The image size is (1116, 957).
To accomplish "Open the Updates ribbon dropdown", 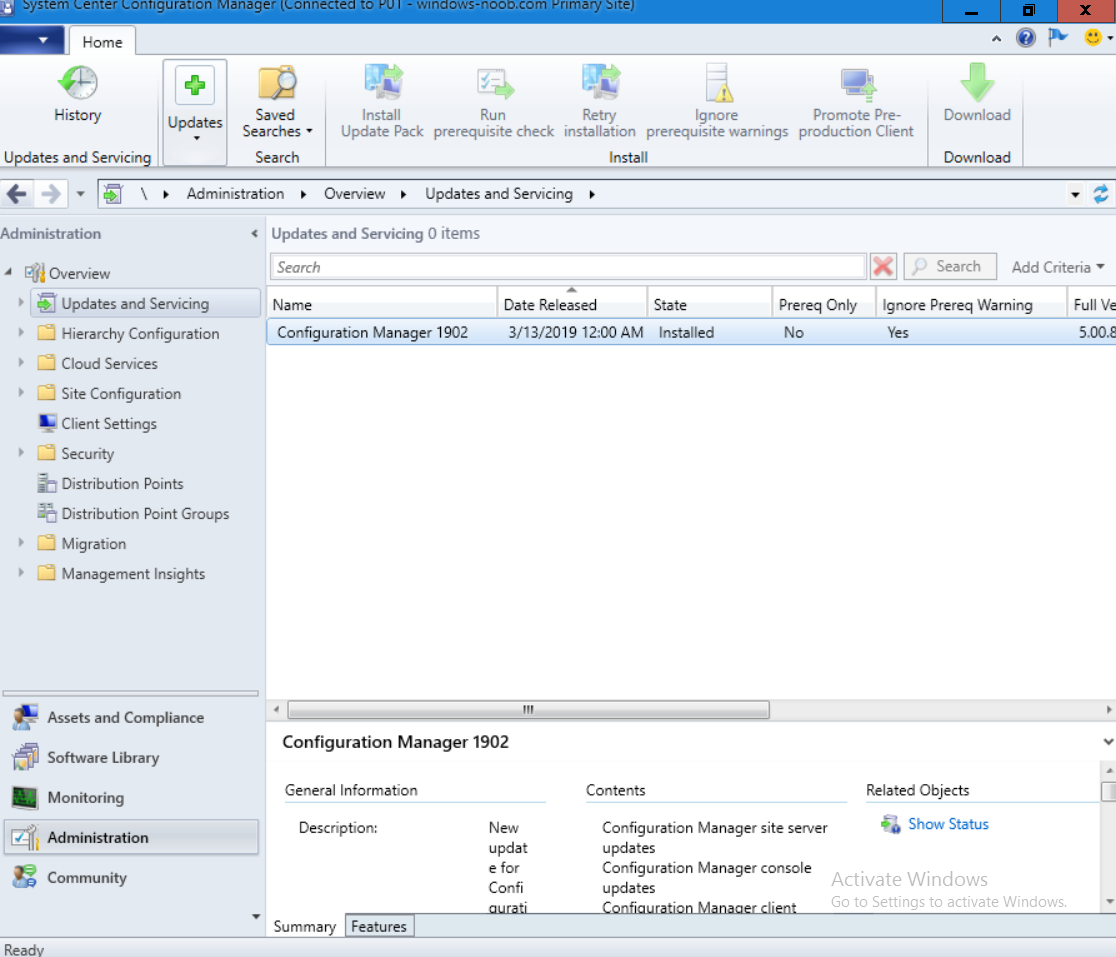I will (x=195, y=112).
